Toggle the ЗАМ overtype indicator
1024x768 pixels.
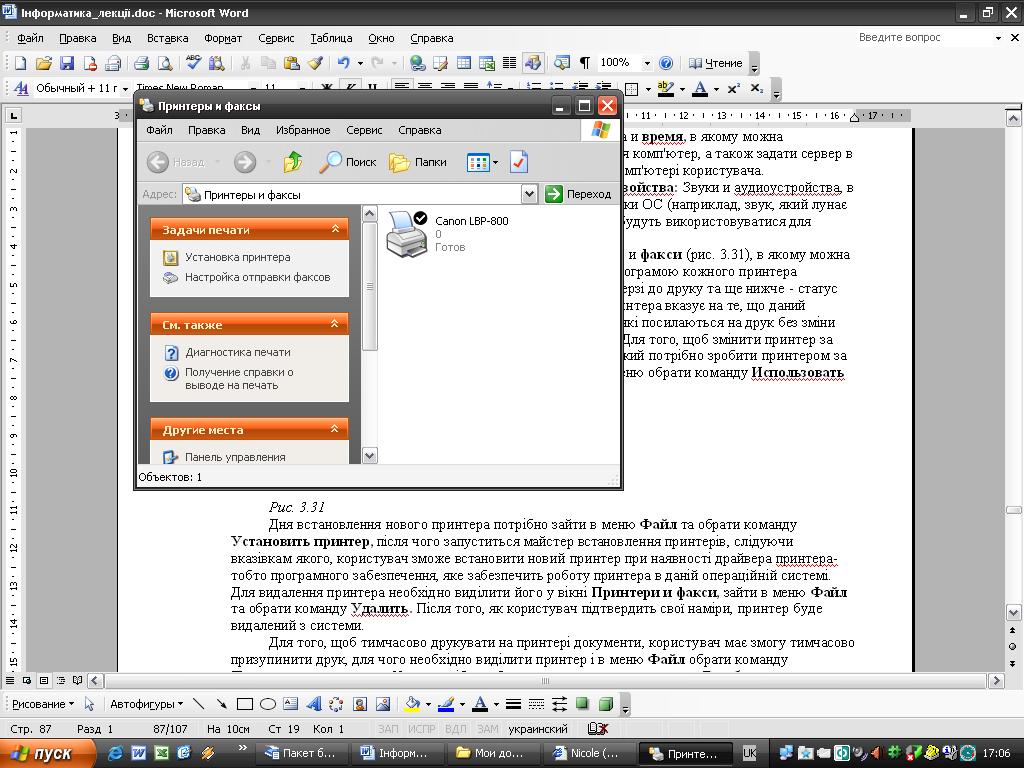coord(487,729)
